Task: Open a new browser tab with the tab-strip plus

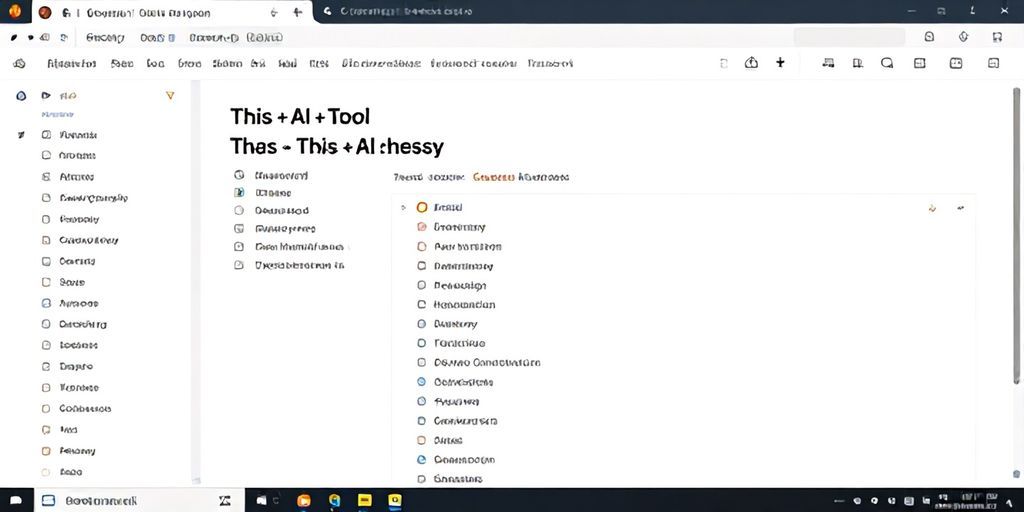Action: [298, 12]
